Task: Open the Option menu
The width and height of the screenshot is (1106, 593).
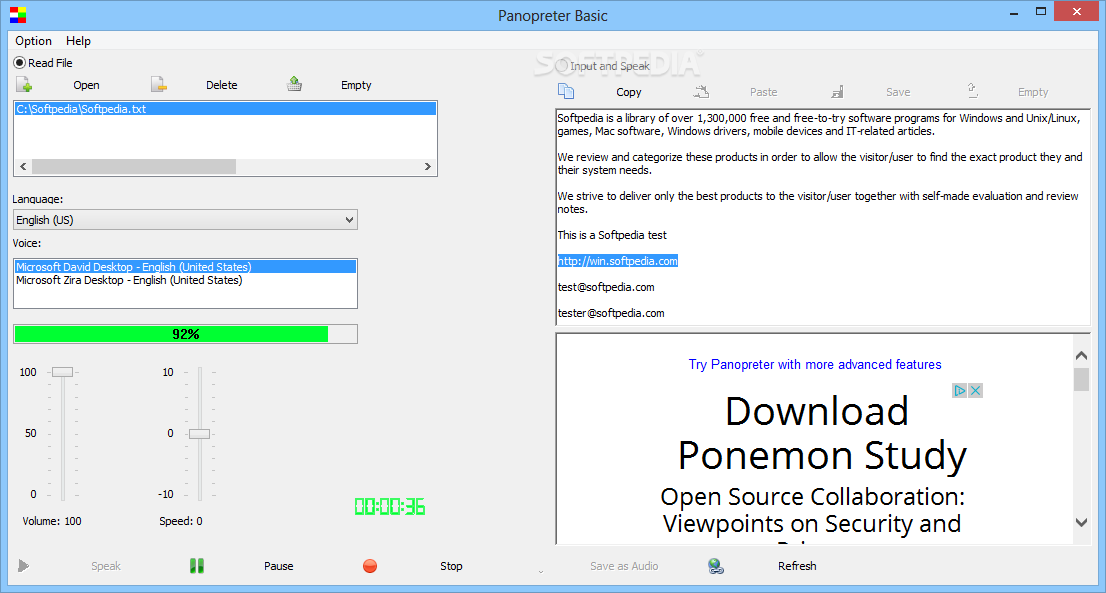Action: tap(33, 41)
